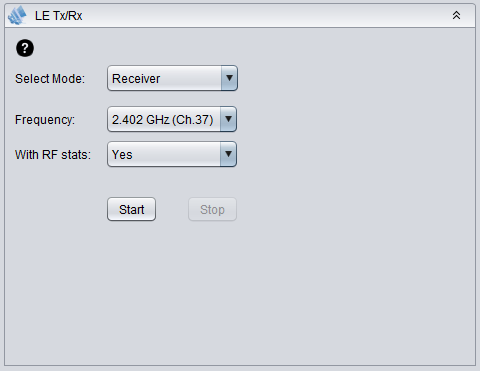This screenshot has width=480, height=371.
Task: Click the blank area right of the Frequency dropdown
Action: pyautogui.click(x=353, y=119)
